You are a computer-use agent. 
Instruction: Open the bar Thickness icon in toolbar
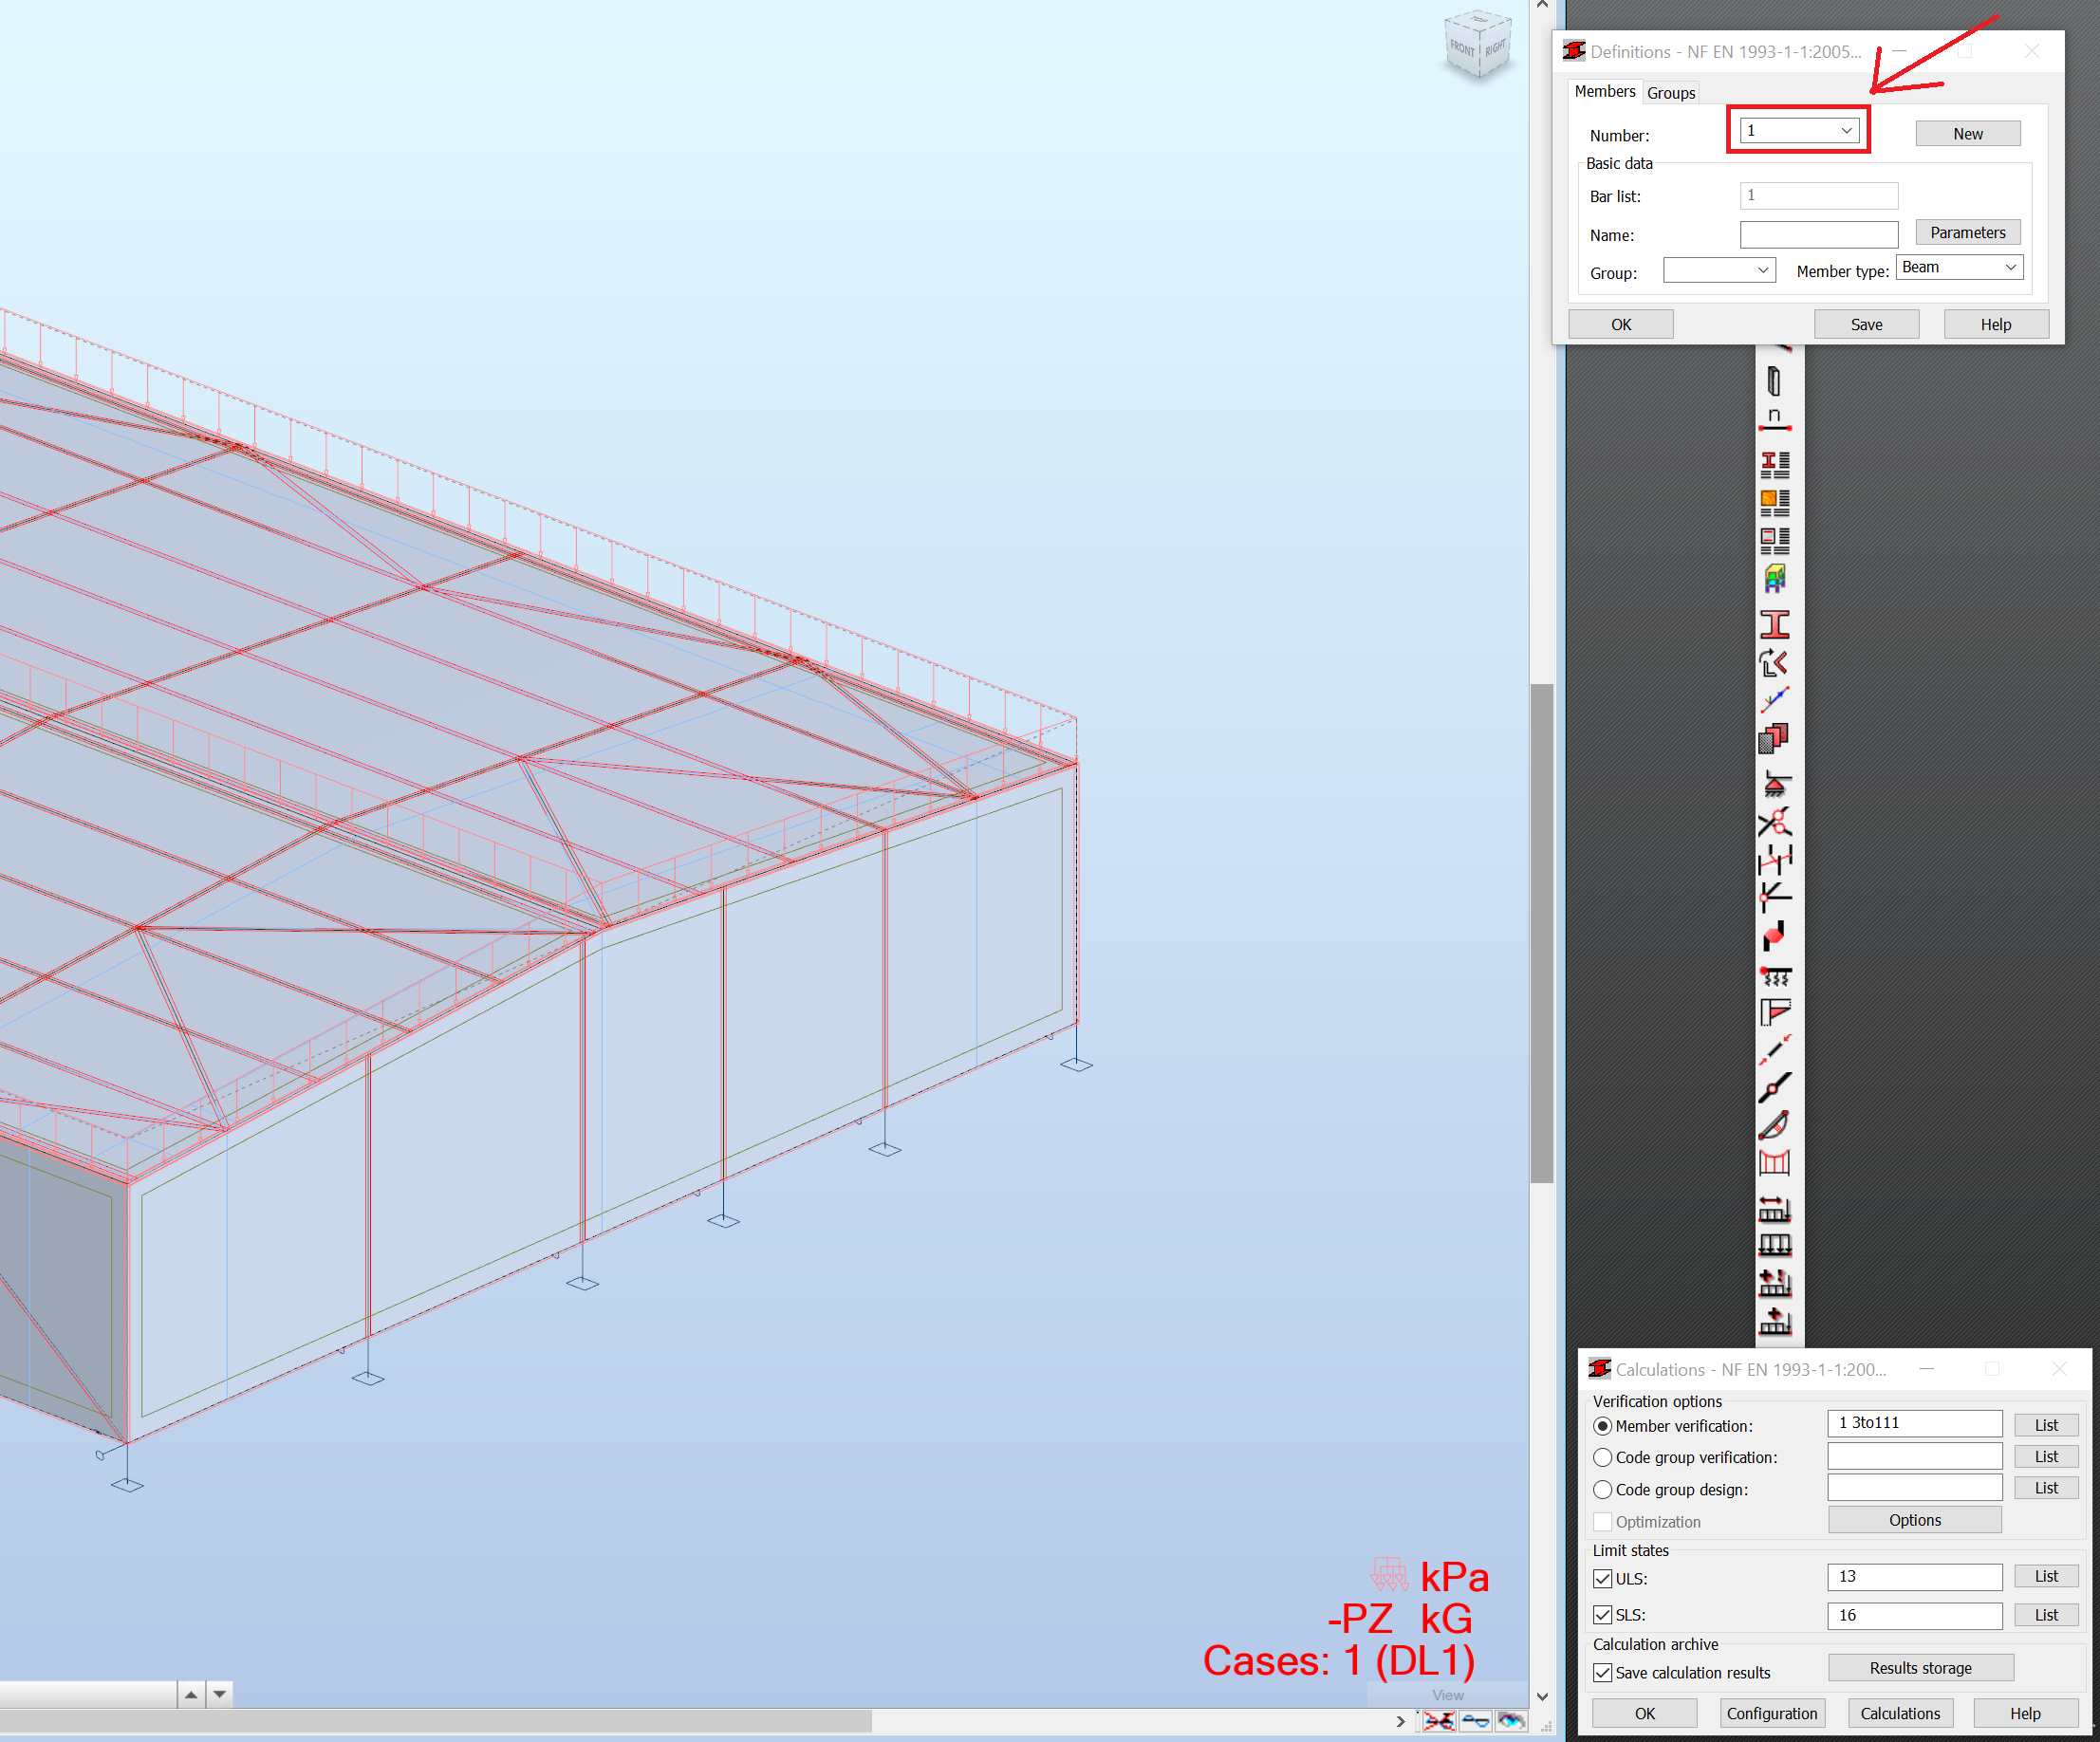click(x=1774, y=381)
